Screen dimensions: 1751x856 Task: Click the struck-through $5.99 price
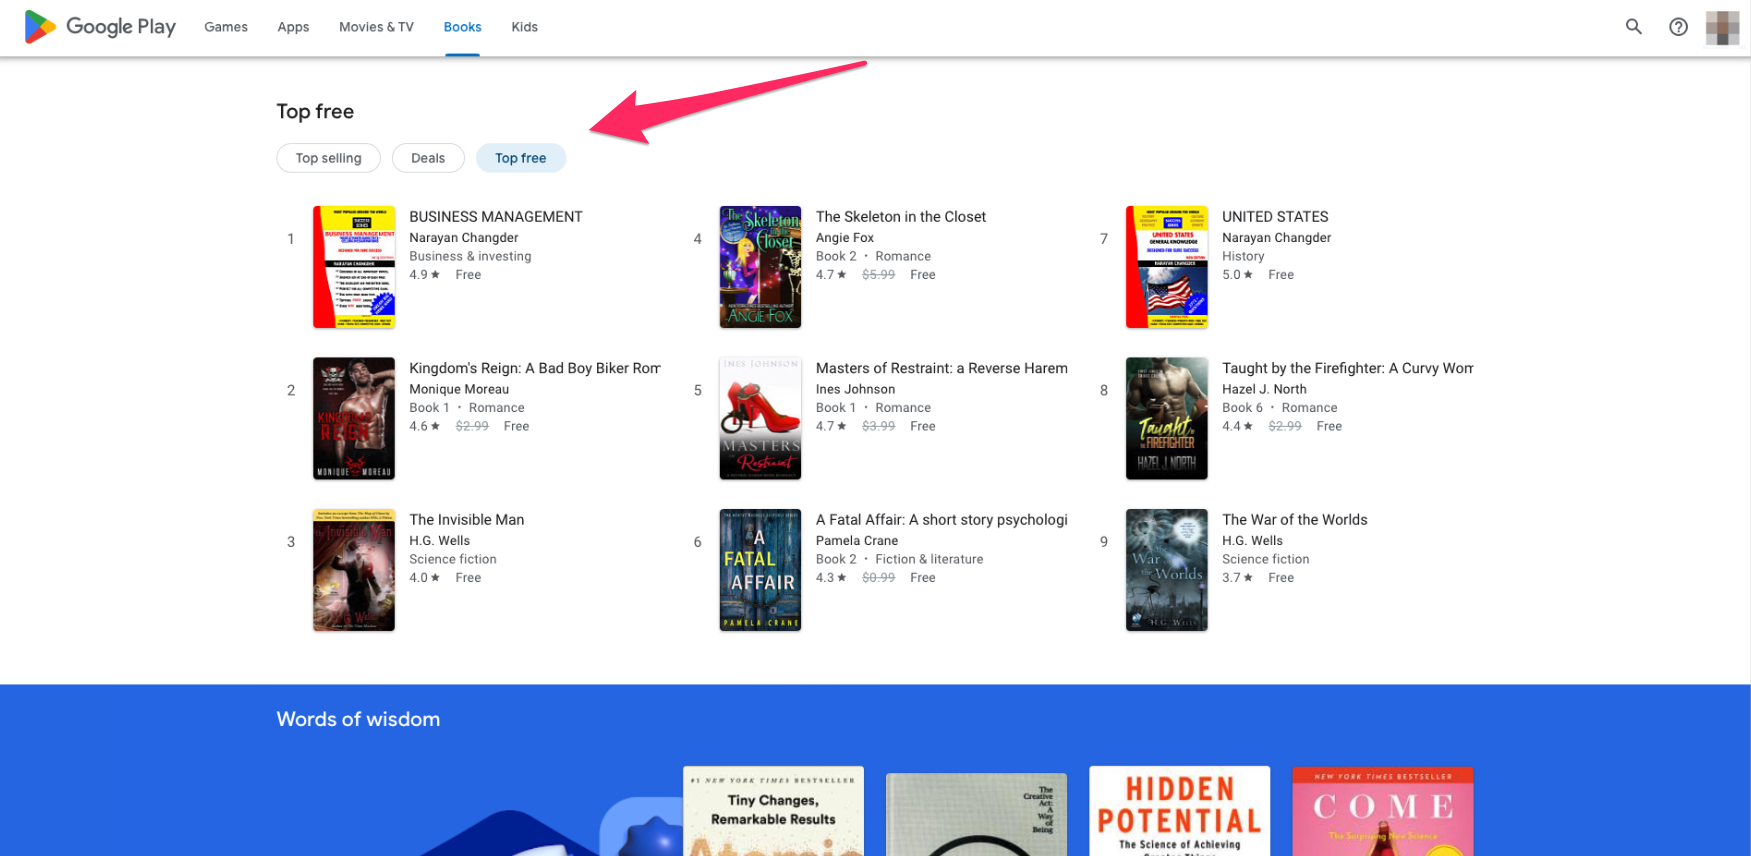(879, 275)
